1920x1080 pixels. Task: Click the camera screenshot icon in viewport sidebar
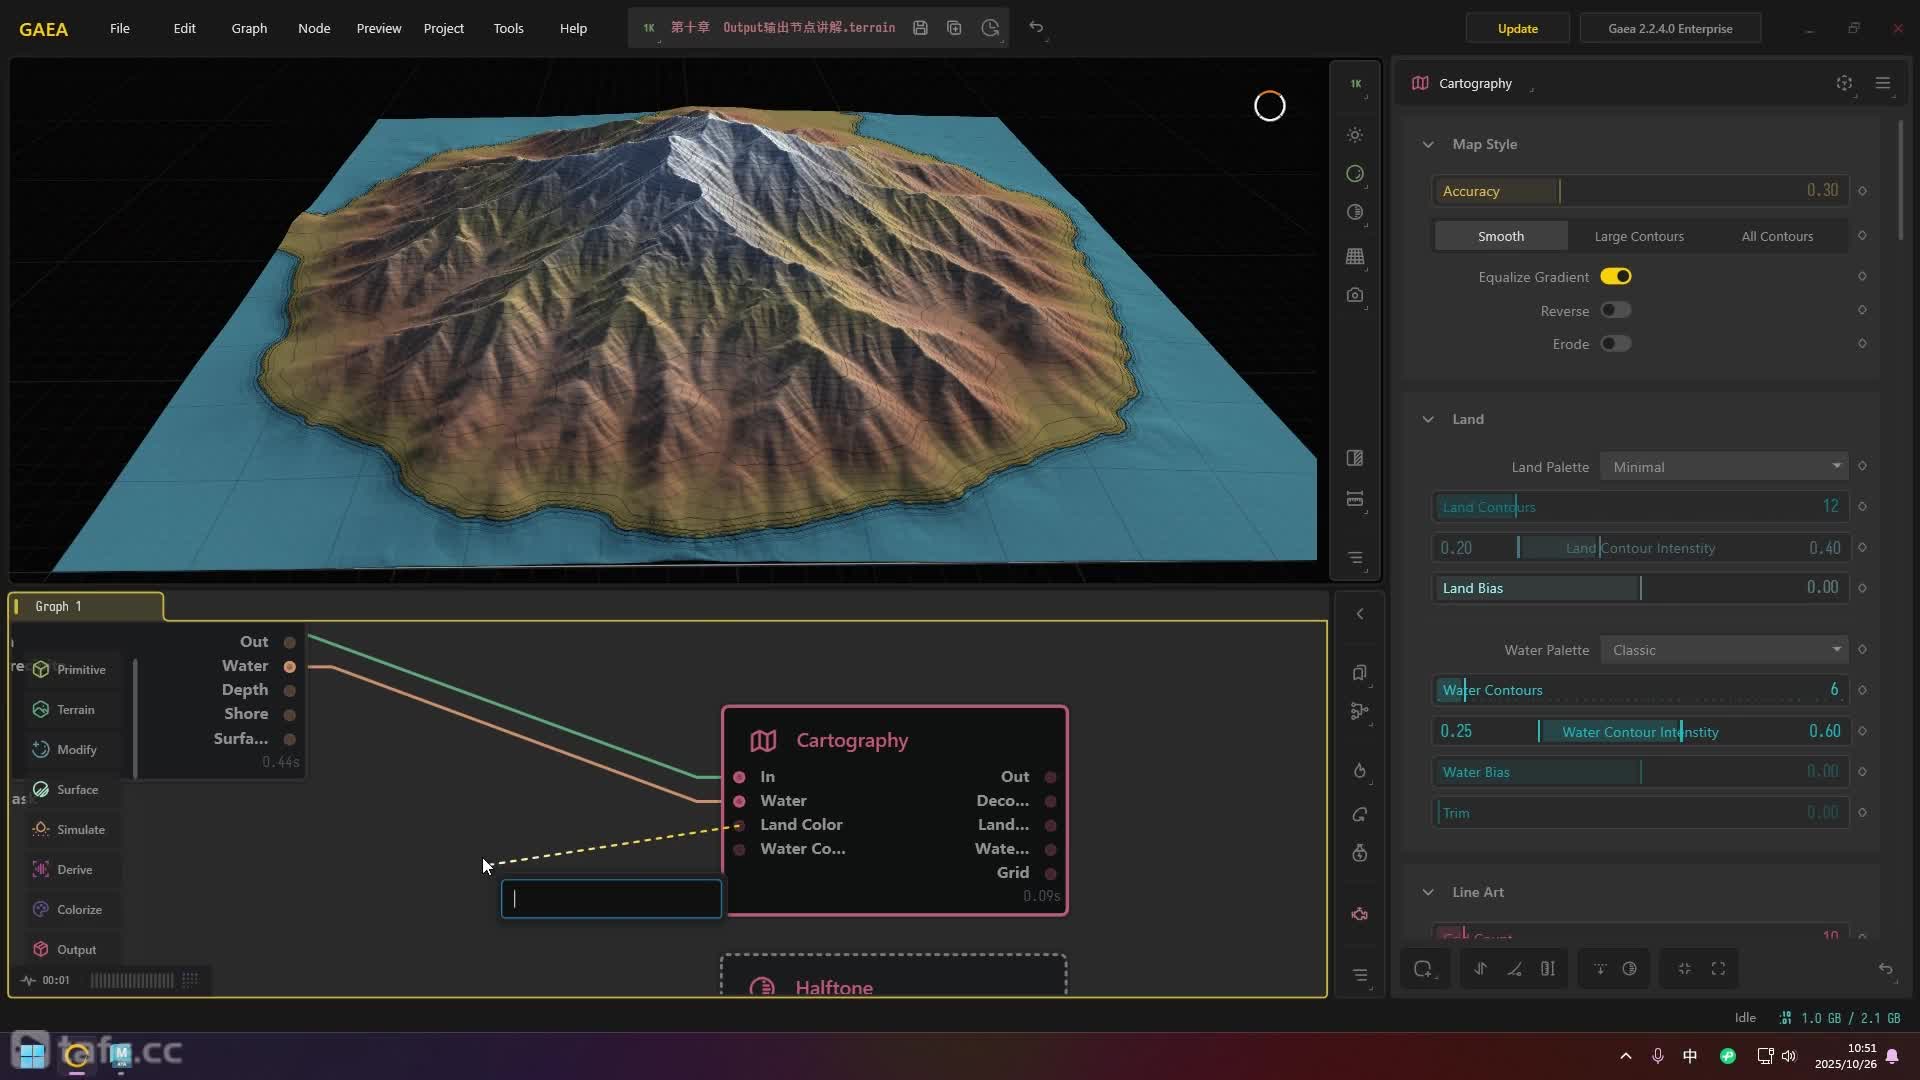pos(1355,295)
